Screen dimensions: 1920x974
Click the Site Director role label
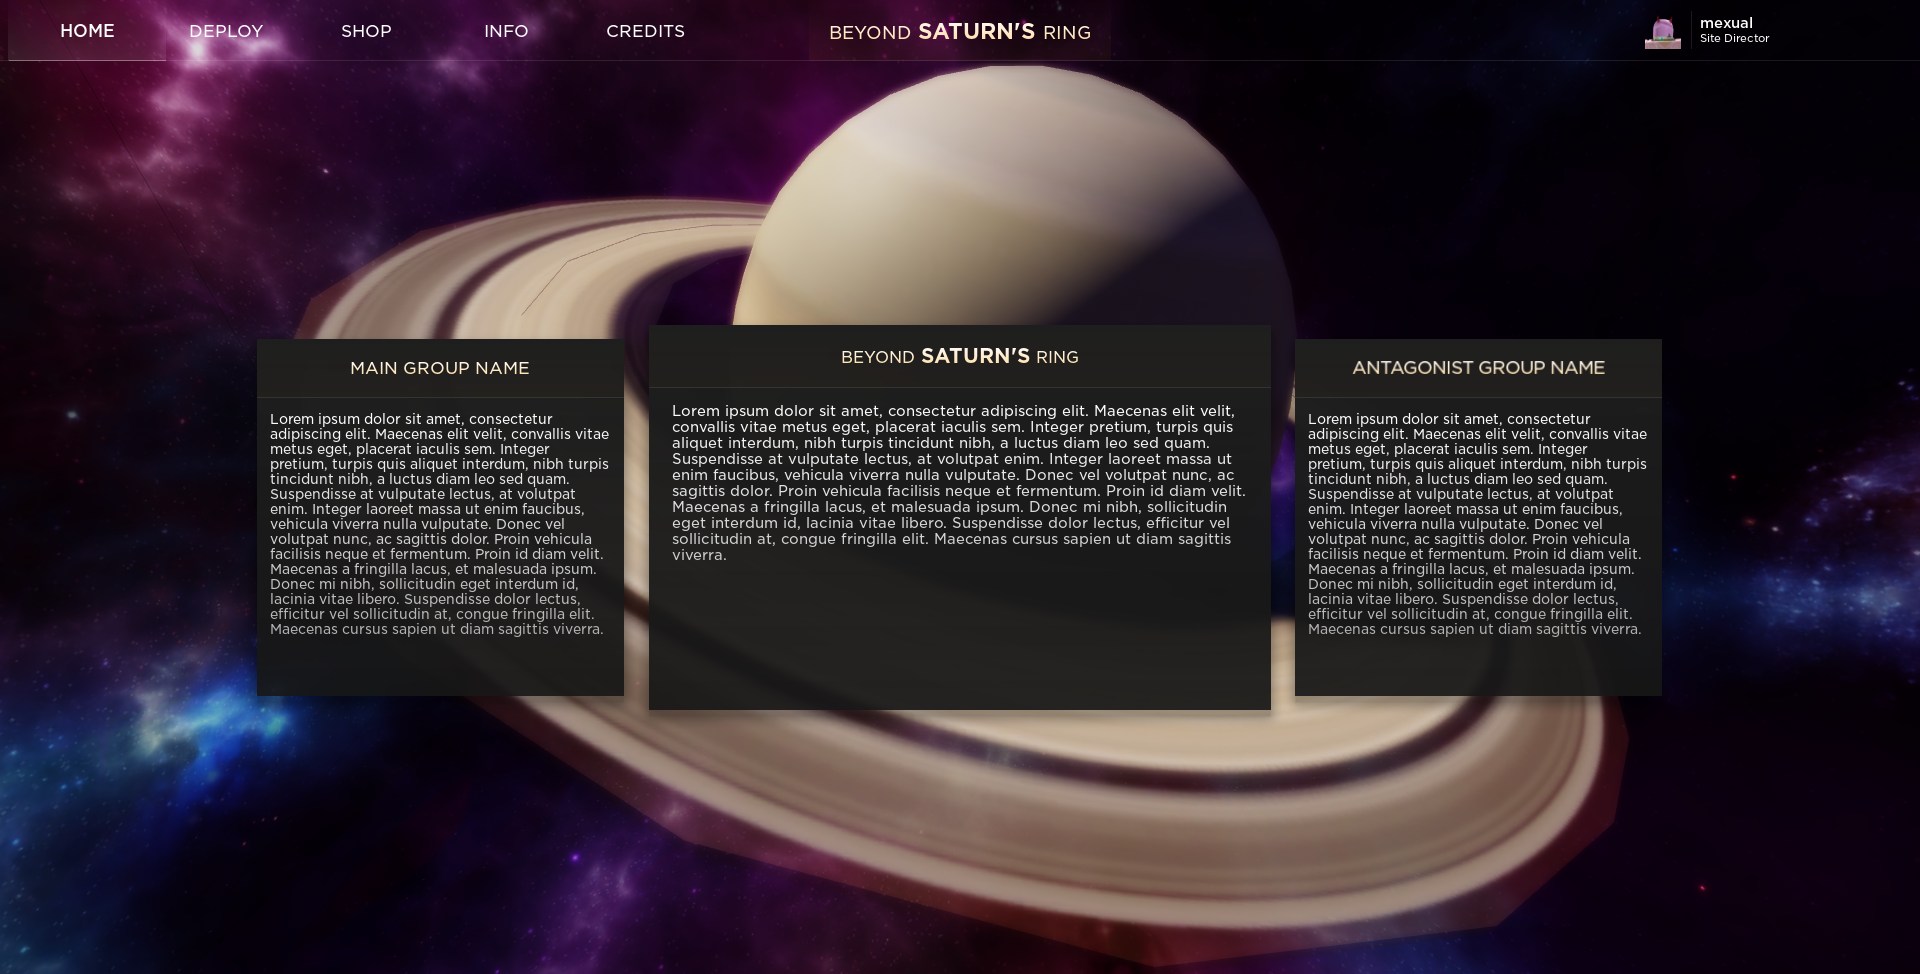pos(1734,39)
